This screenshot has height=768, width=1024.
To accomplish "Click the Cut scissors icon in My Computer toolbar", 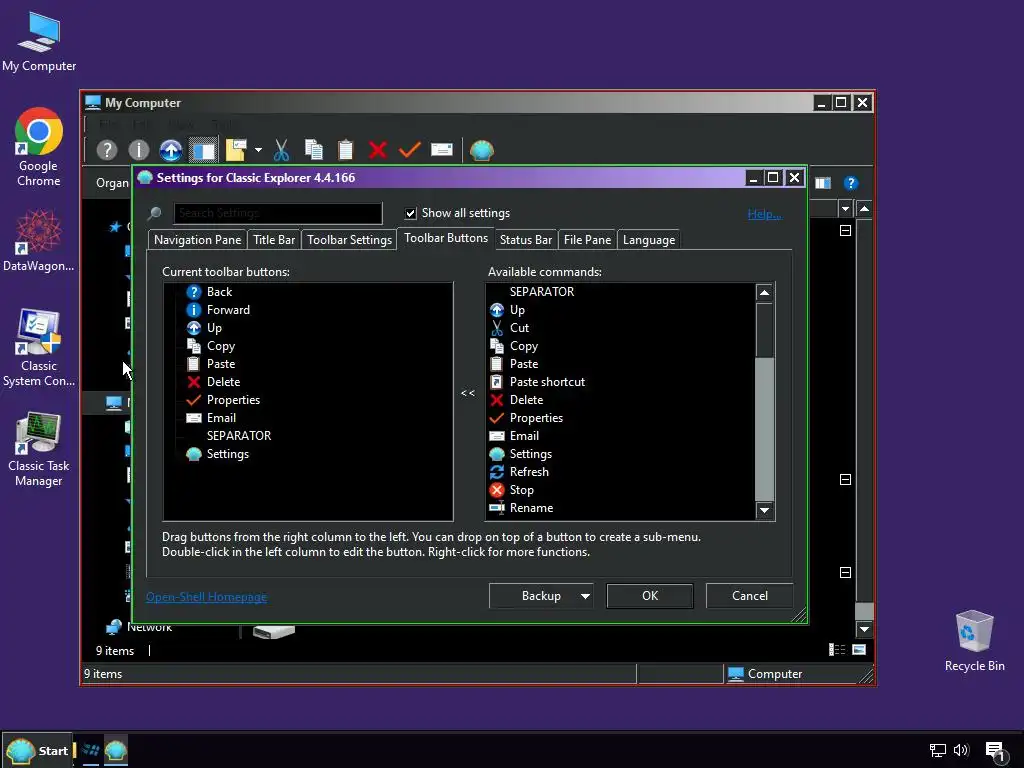I will pos(281,150).
